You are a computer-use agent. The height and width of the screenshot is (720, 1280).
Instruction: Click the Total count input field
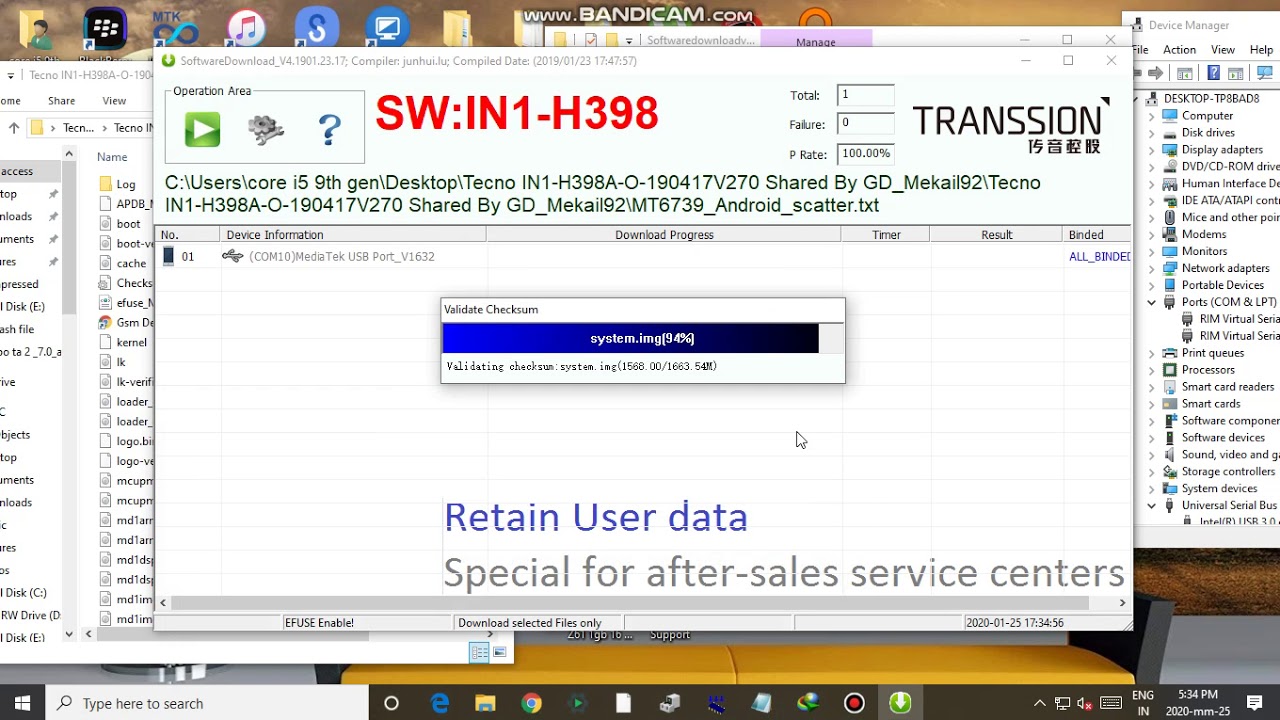click(x=865, y=95)
